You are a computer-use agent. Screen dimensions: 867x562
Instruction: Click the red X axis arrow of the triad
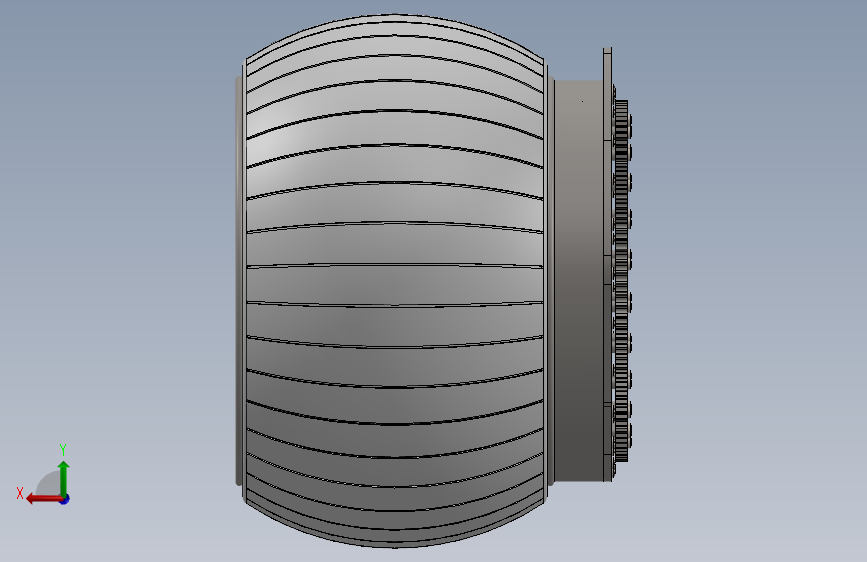coord(44,499)
